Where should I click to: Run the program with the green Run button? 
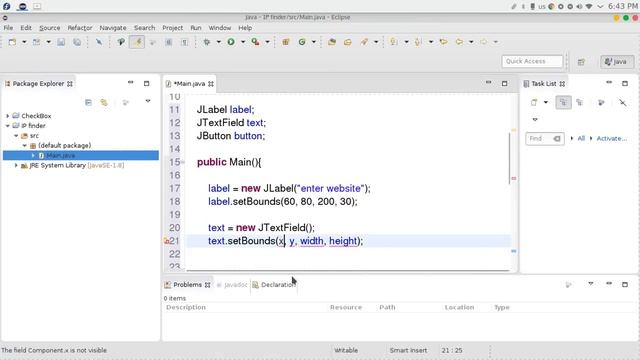(231, 42)
